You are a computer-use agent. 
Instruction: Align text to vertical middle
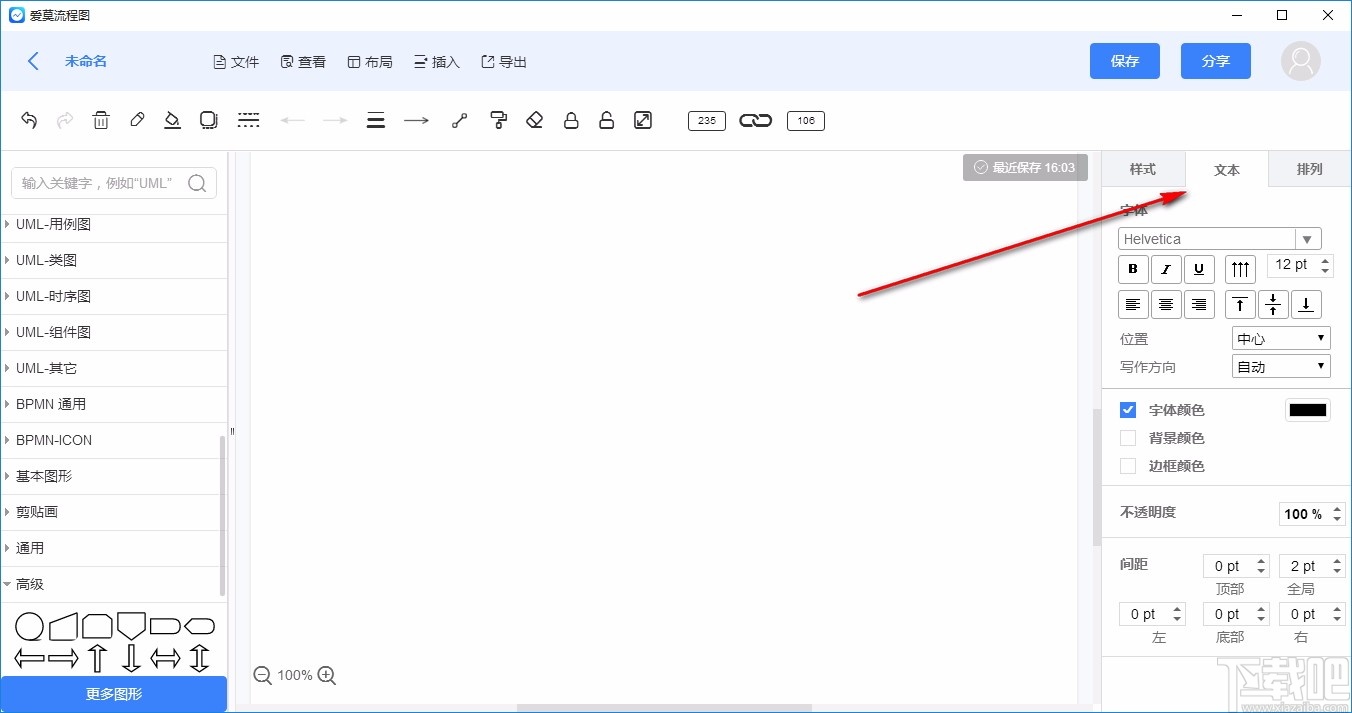point(1273,304)
